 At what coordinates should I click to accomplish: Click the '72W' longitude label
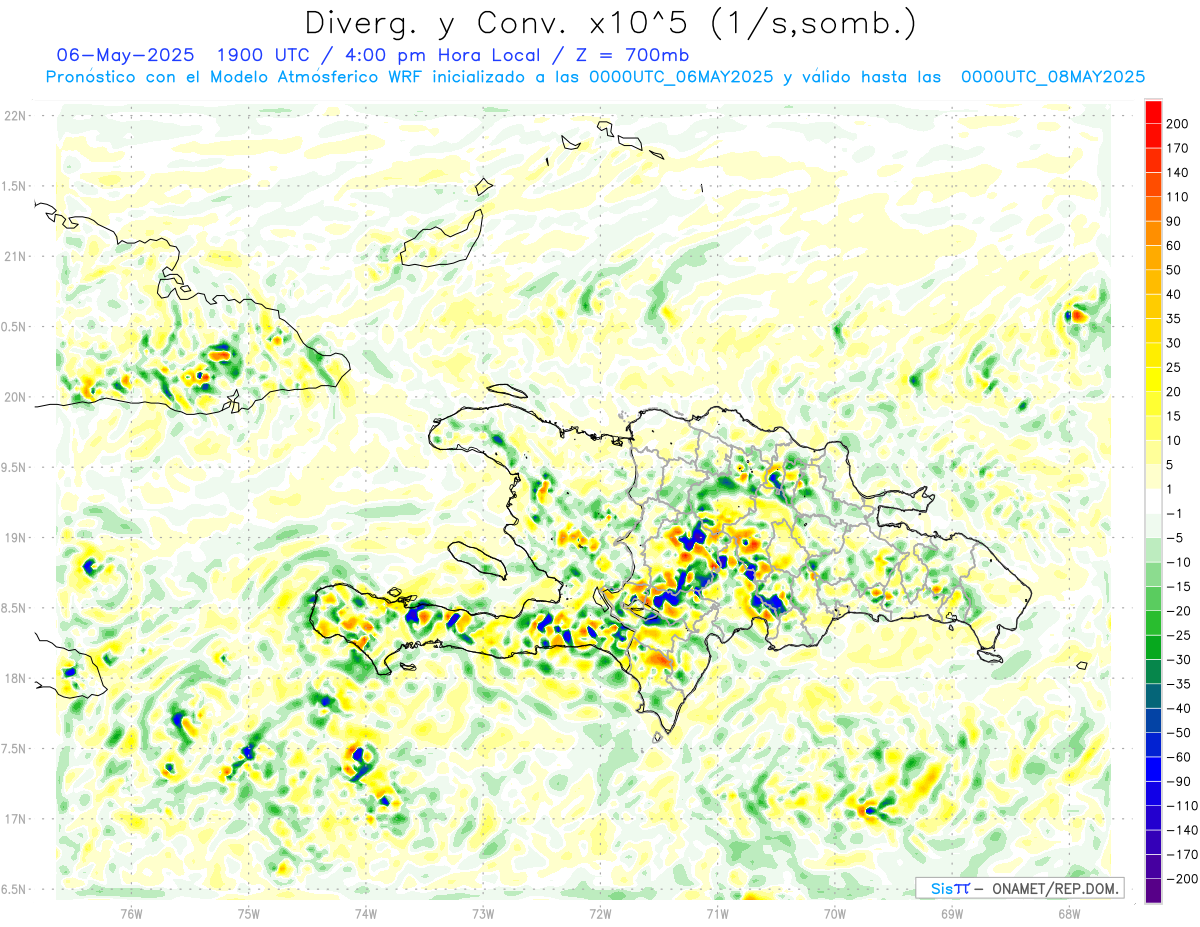tap(599, 913)
